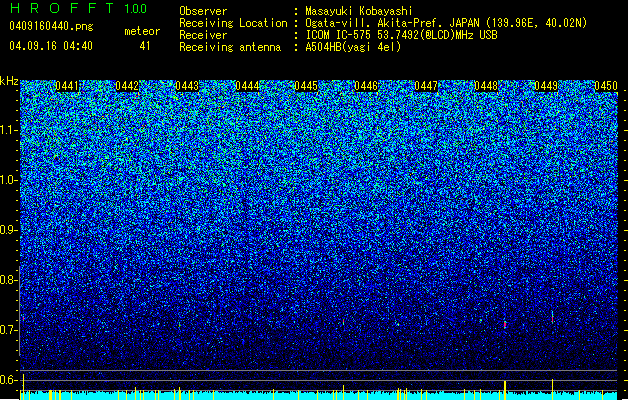The width and height of the screenshot is (629, 400).
Task: Select the file name 0409160440.png
Action: point(51,26)
